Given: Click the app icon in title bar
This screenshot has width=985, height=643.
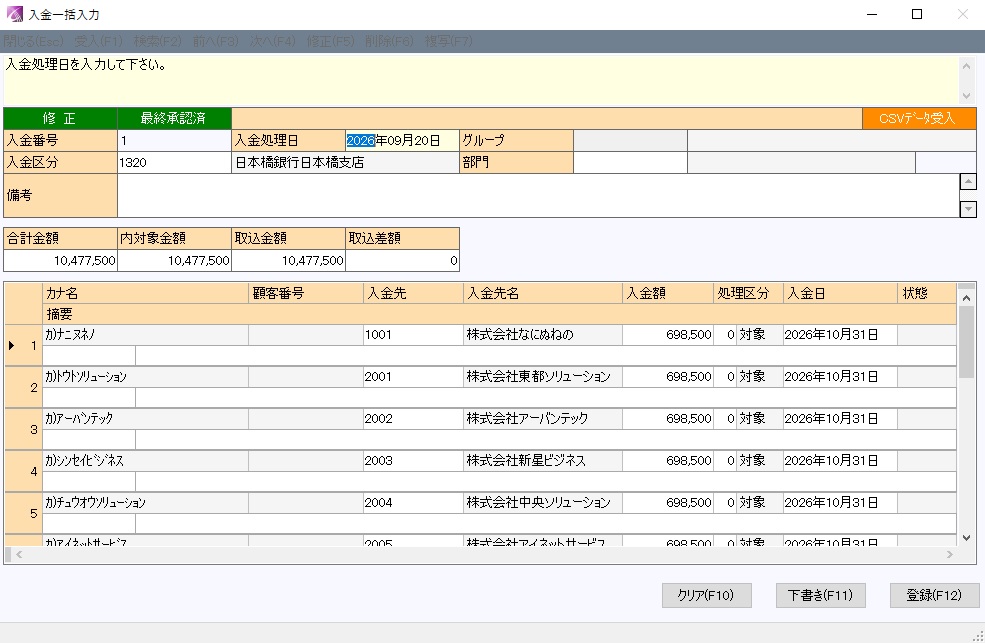Looking at the screenshot, I should click(x=14, y=14).
